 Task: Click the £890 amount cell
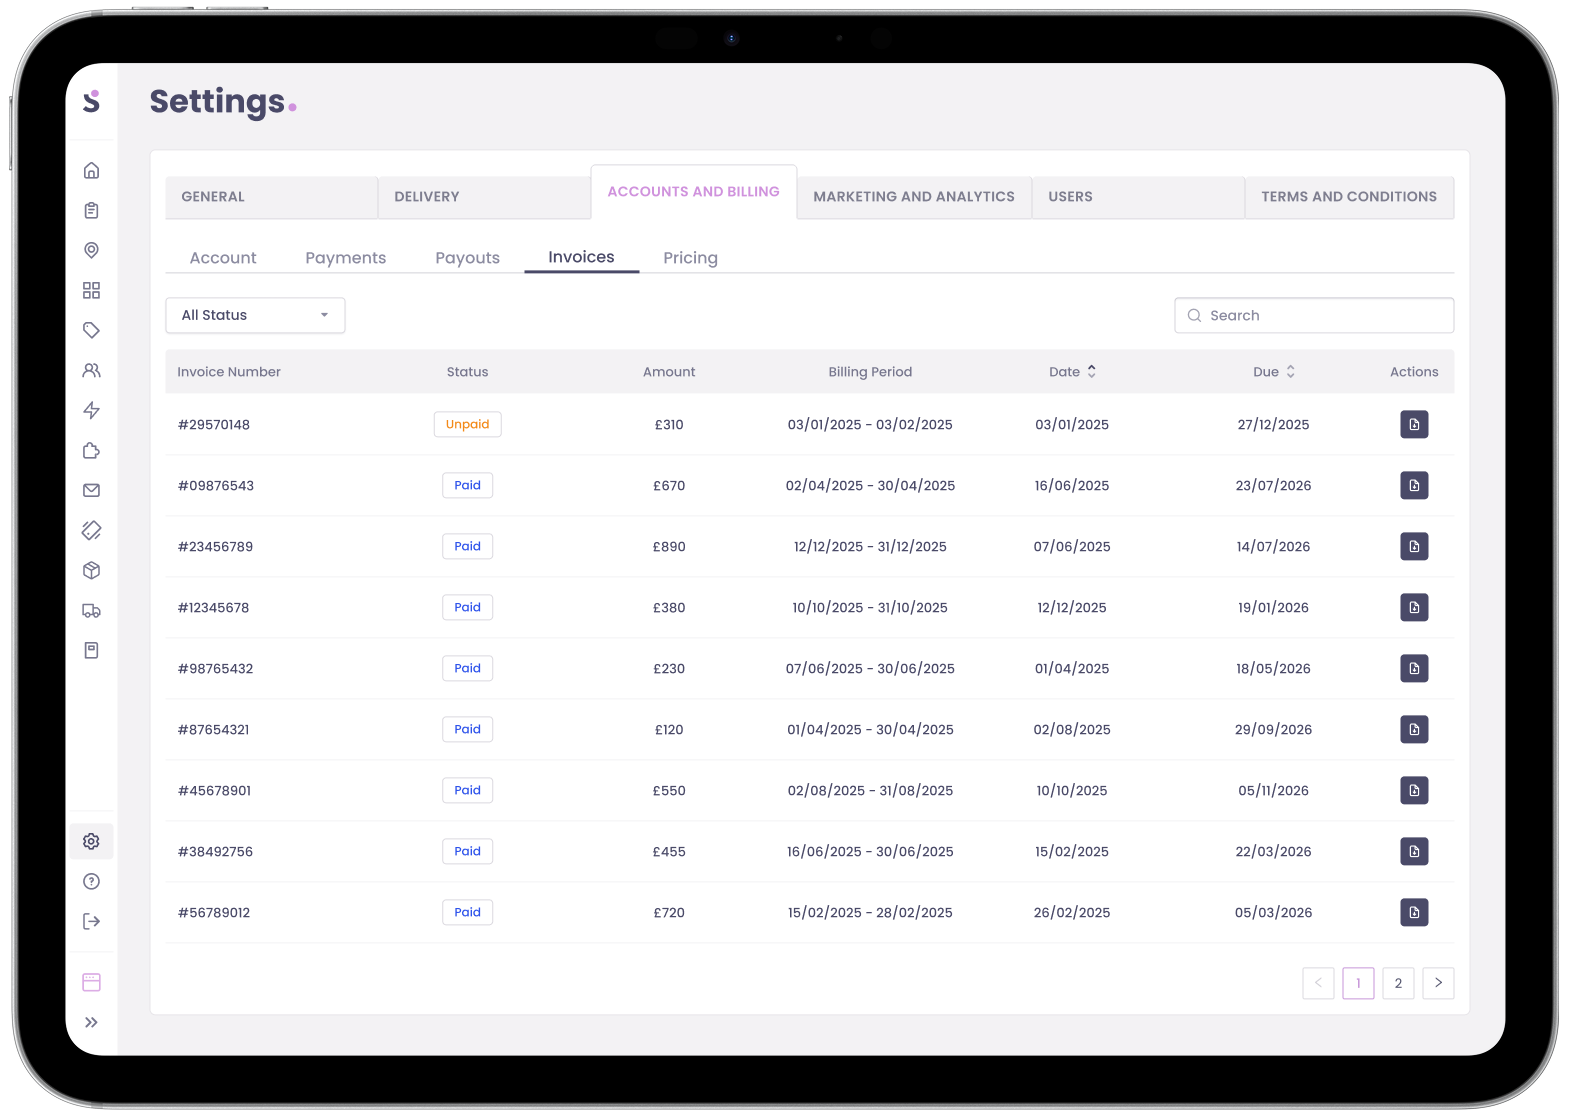coord(669,546)
